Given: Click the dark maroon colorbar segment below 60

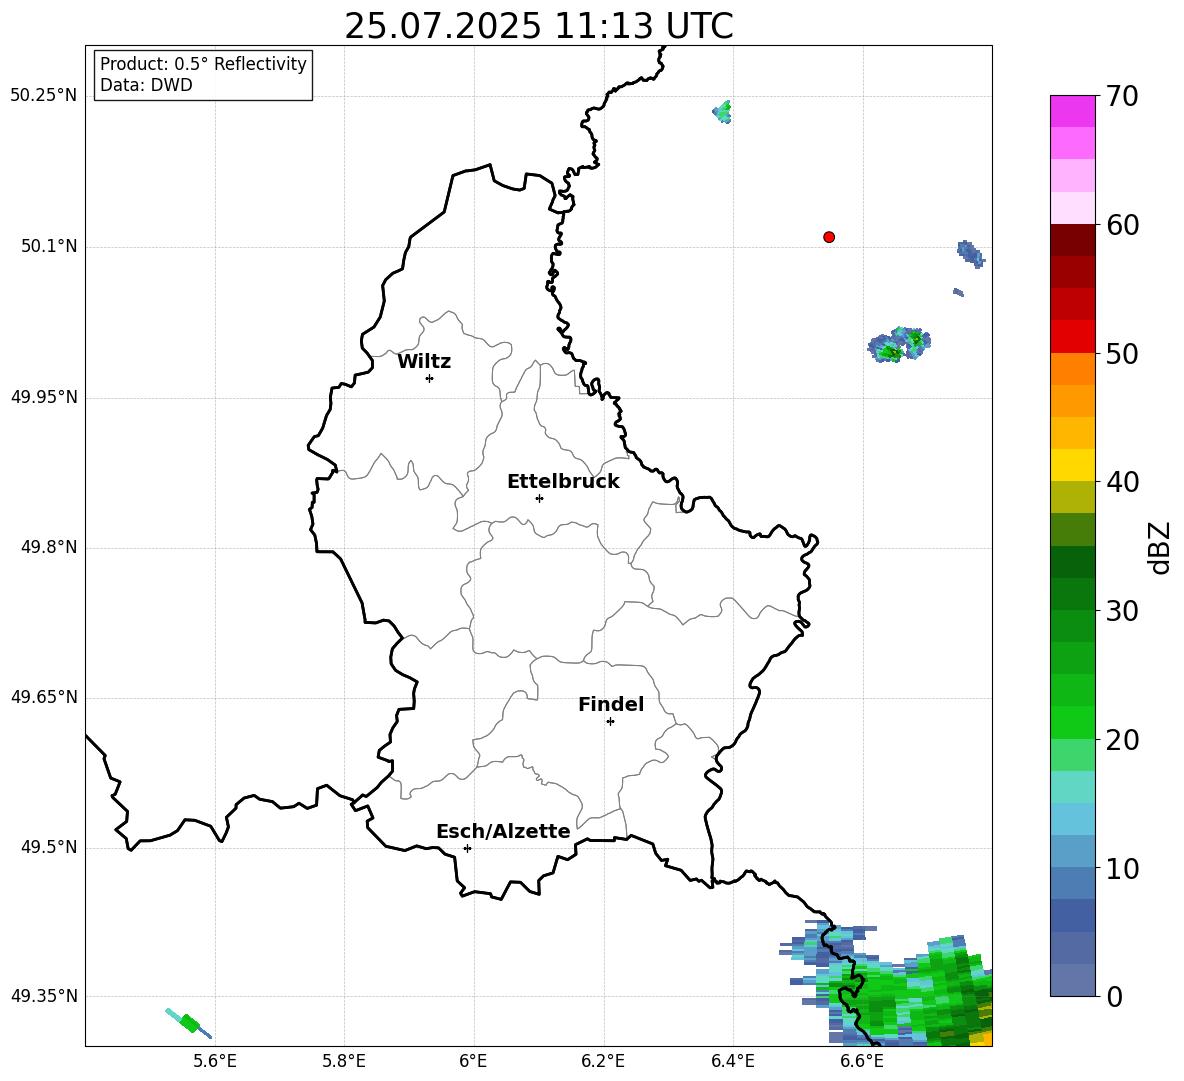Looking at the screenshot, I should click(1072, 240).
